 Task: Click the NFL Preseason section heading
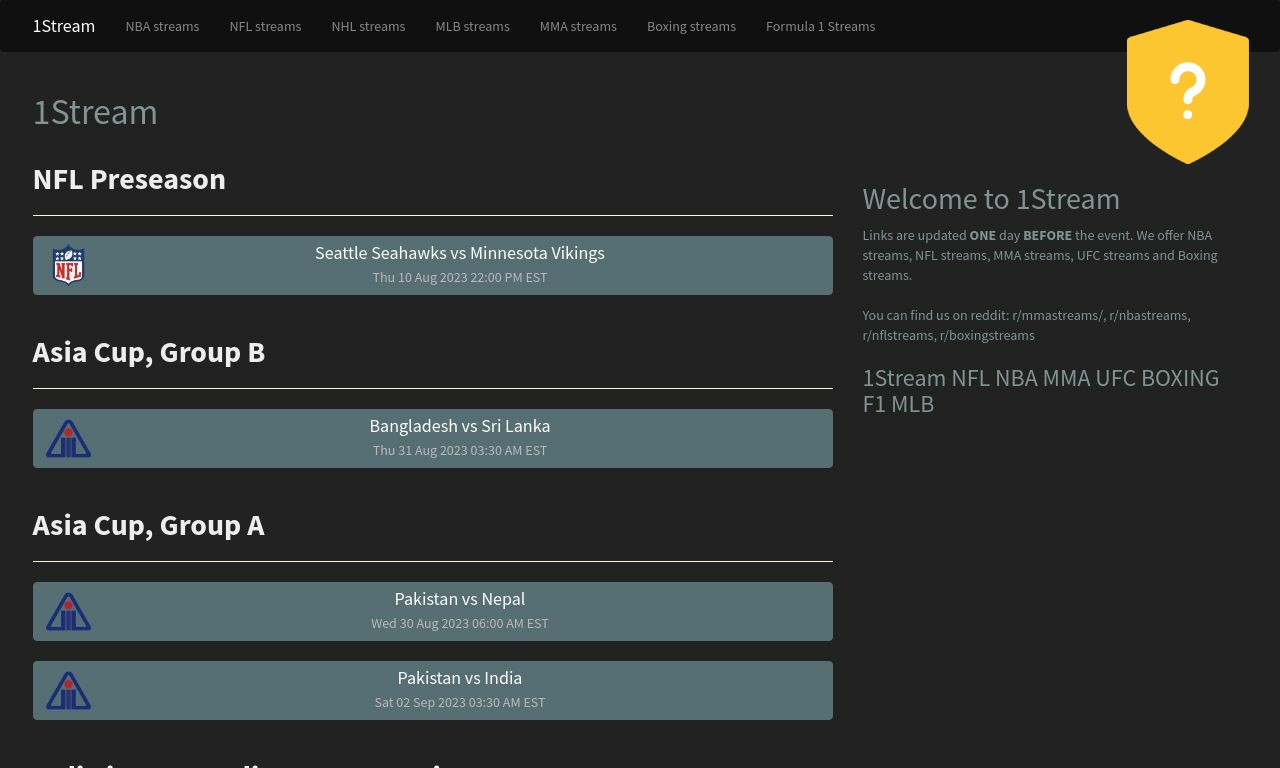pos(129,179)
